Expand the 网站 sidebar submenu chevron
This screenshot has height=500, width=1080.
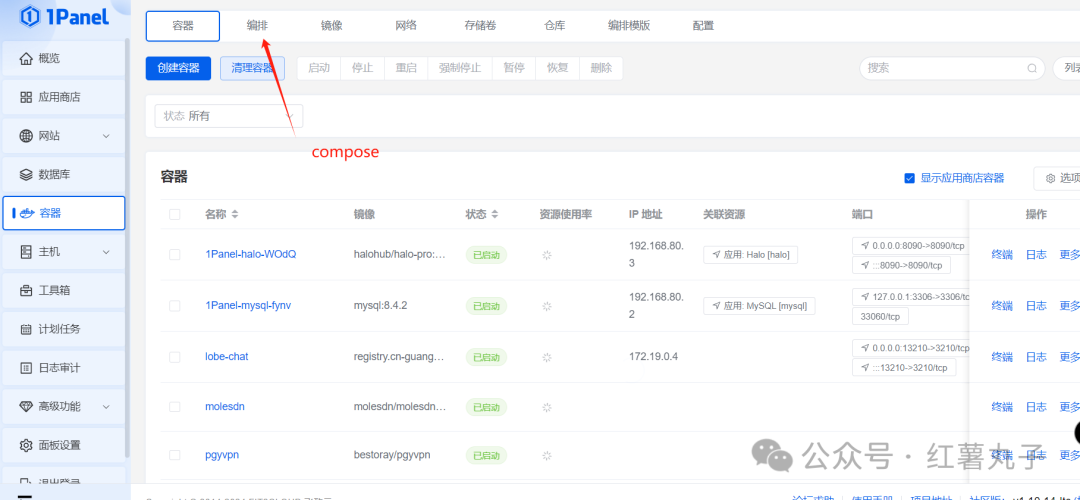point(106,136)
